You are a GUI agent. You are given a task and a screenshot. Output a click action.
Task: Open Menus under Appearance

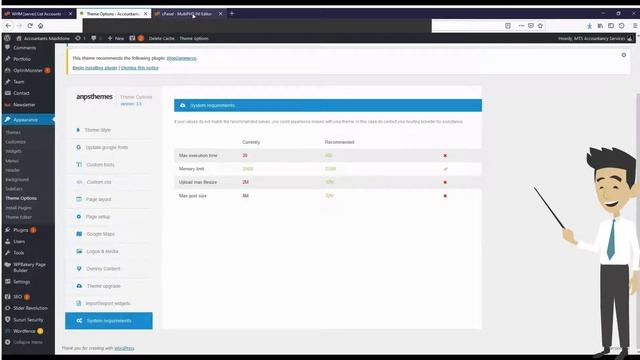click(12, 160)
